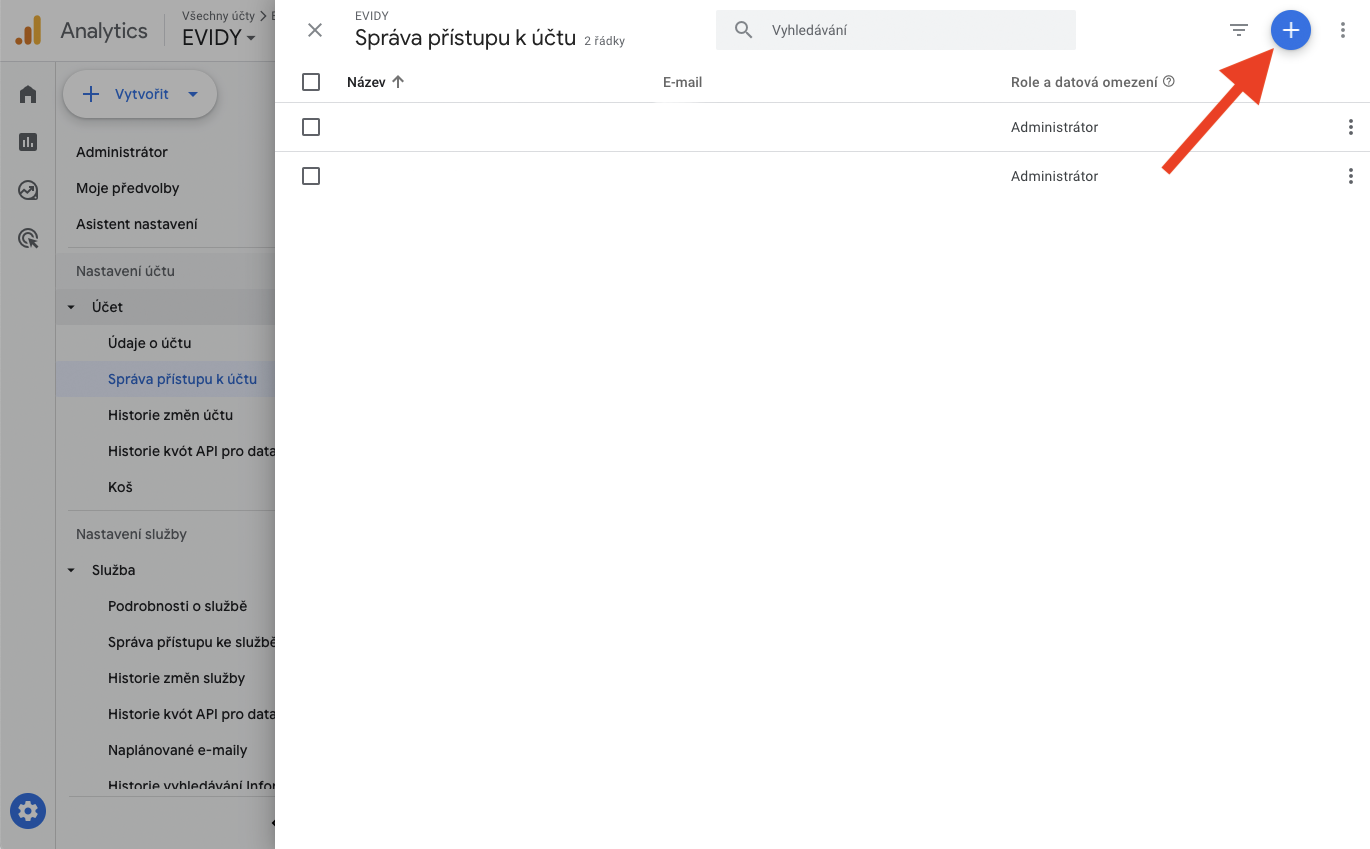Open Podrobnosti o službě

point(178,606)
